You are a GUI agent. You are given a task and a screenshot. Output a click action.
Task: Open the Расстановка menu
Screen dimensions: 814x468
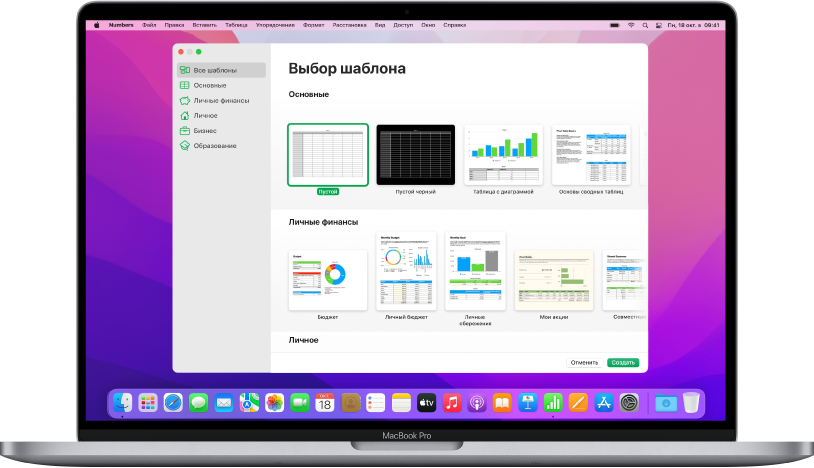(x=349, y=25)
